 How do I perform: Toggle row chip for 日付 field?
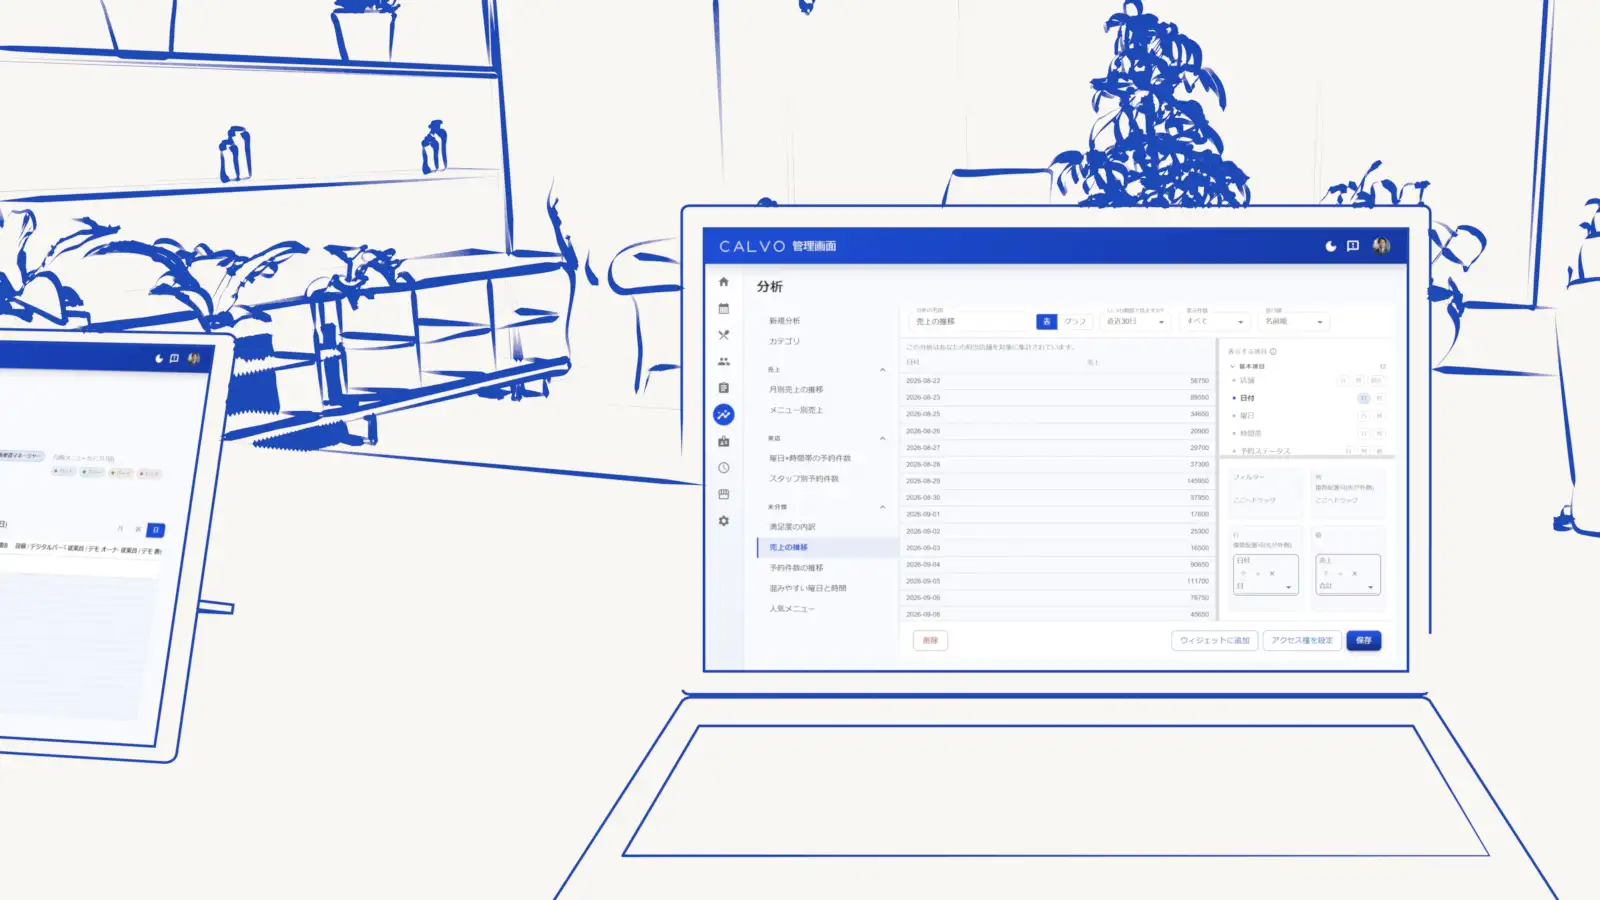(x=1363, y=398)
